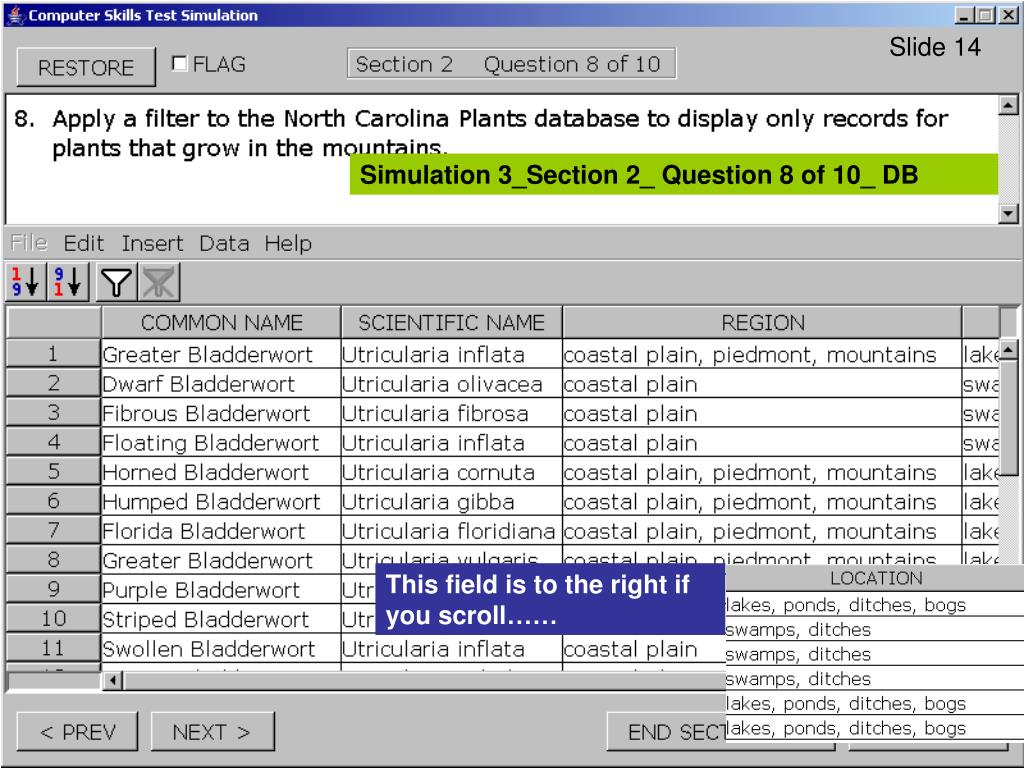Select the REGION column header
Screen dimensions: 1024x768
762,322
